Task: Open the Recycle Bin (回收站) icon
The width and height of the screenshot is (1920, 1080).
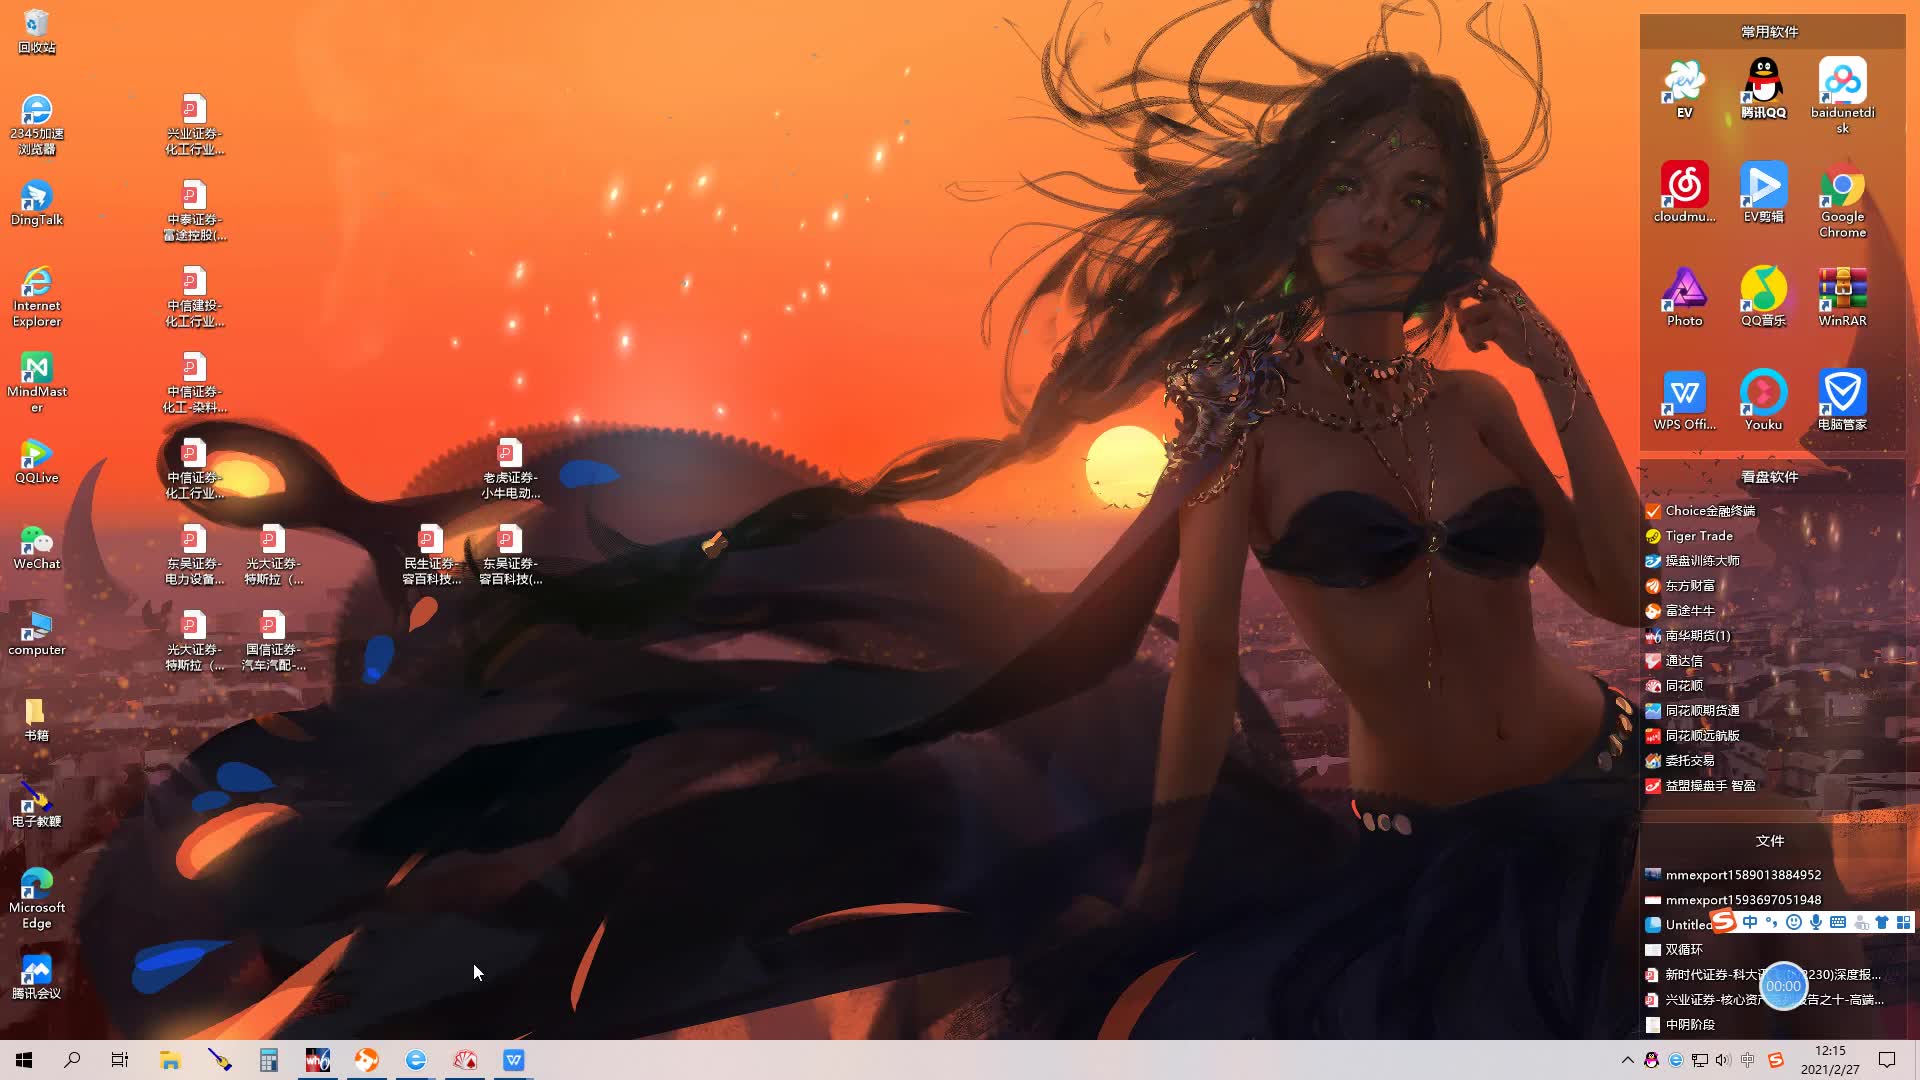Action: point(36,31)
